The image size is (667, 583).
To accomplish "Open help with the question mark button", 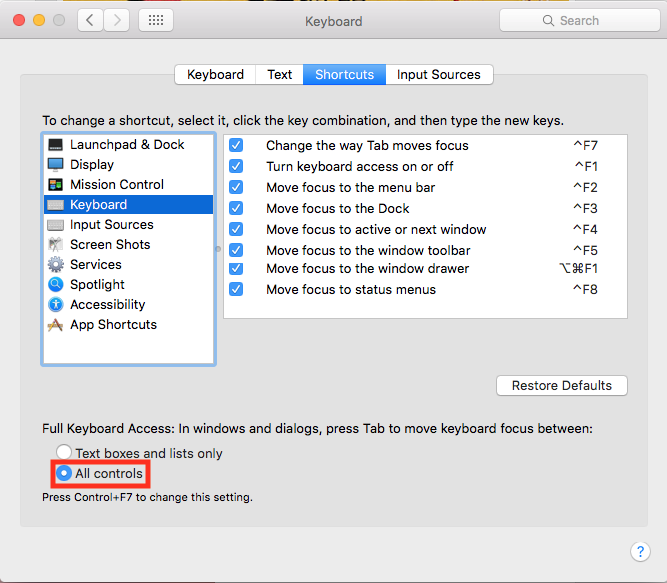I will coord(640,552).
